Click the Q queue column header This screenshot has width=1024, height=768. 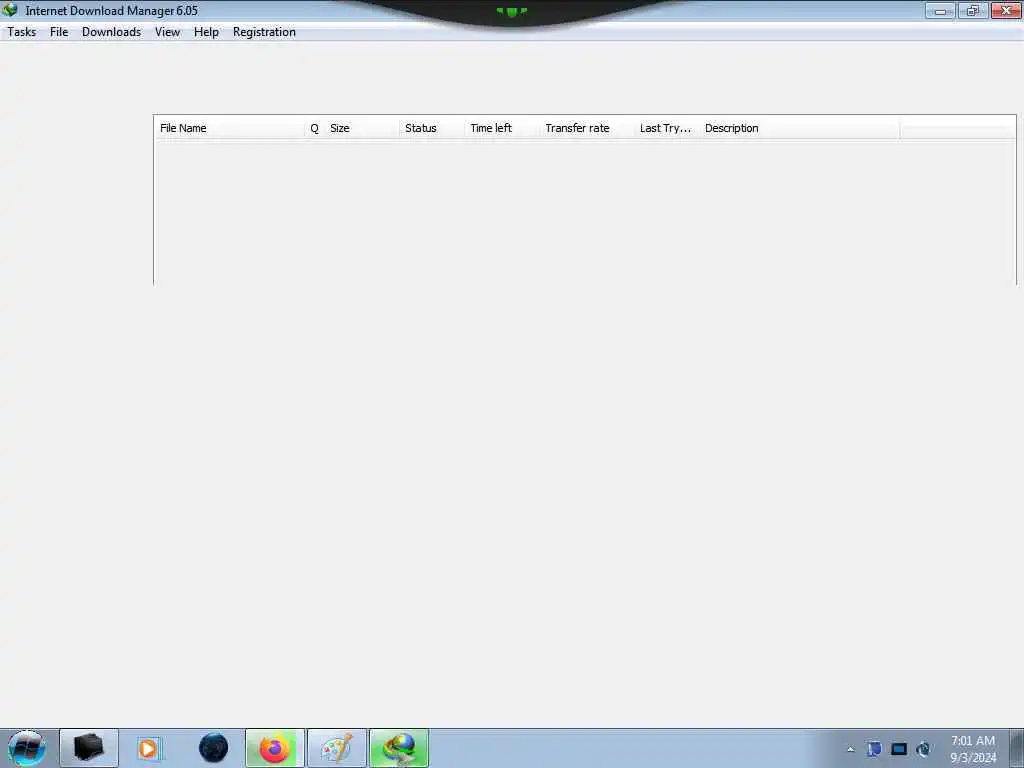(x=314, y=128)
